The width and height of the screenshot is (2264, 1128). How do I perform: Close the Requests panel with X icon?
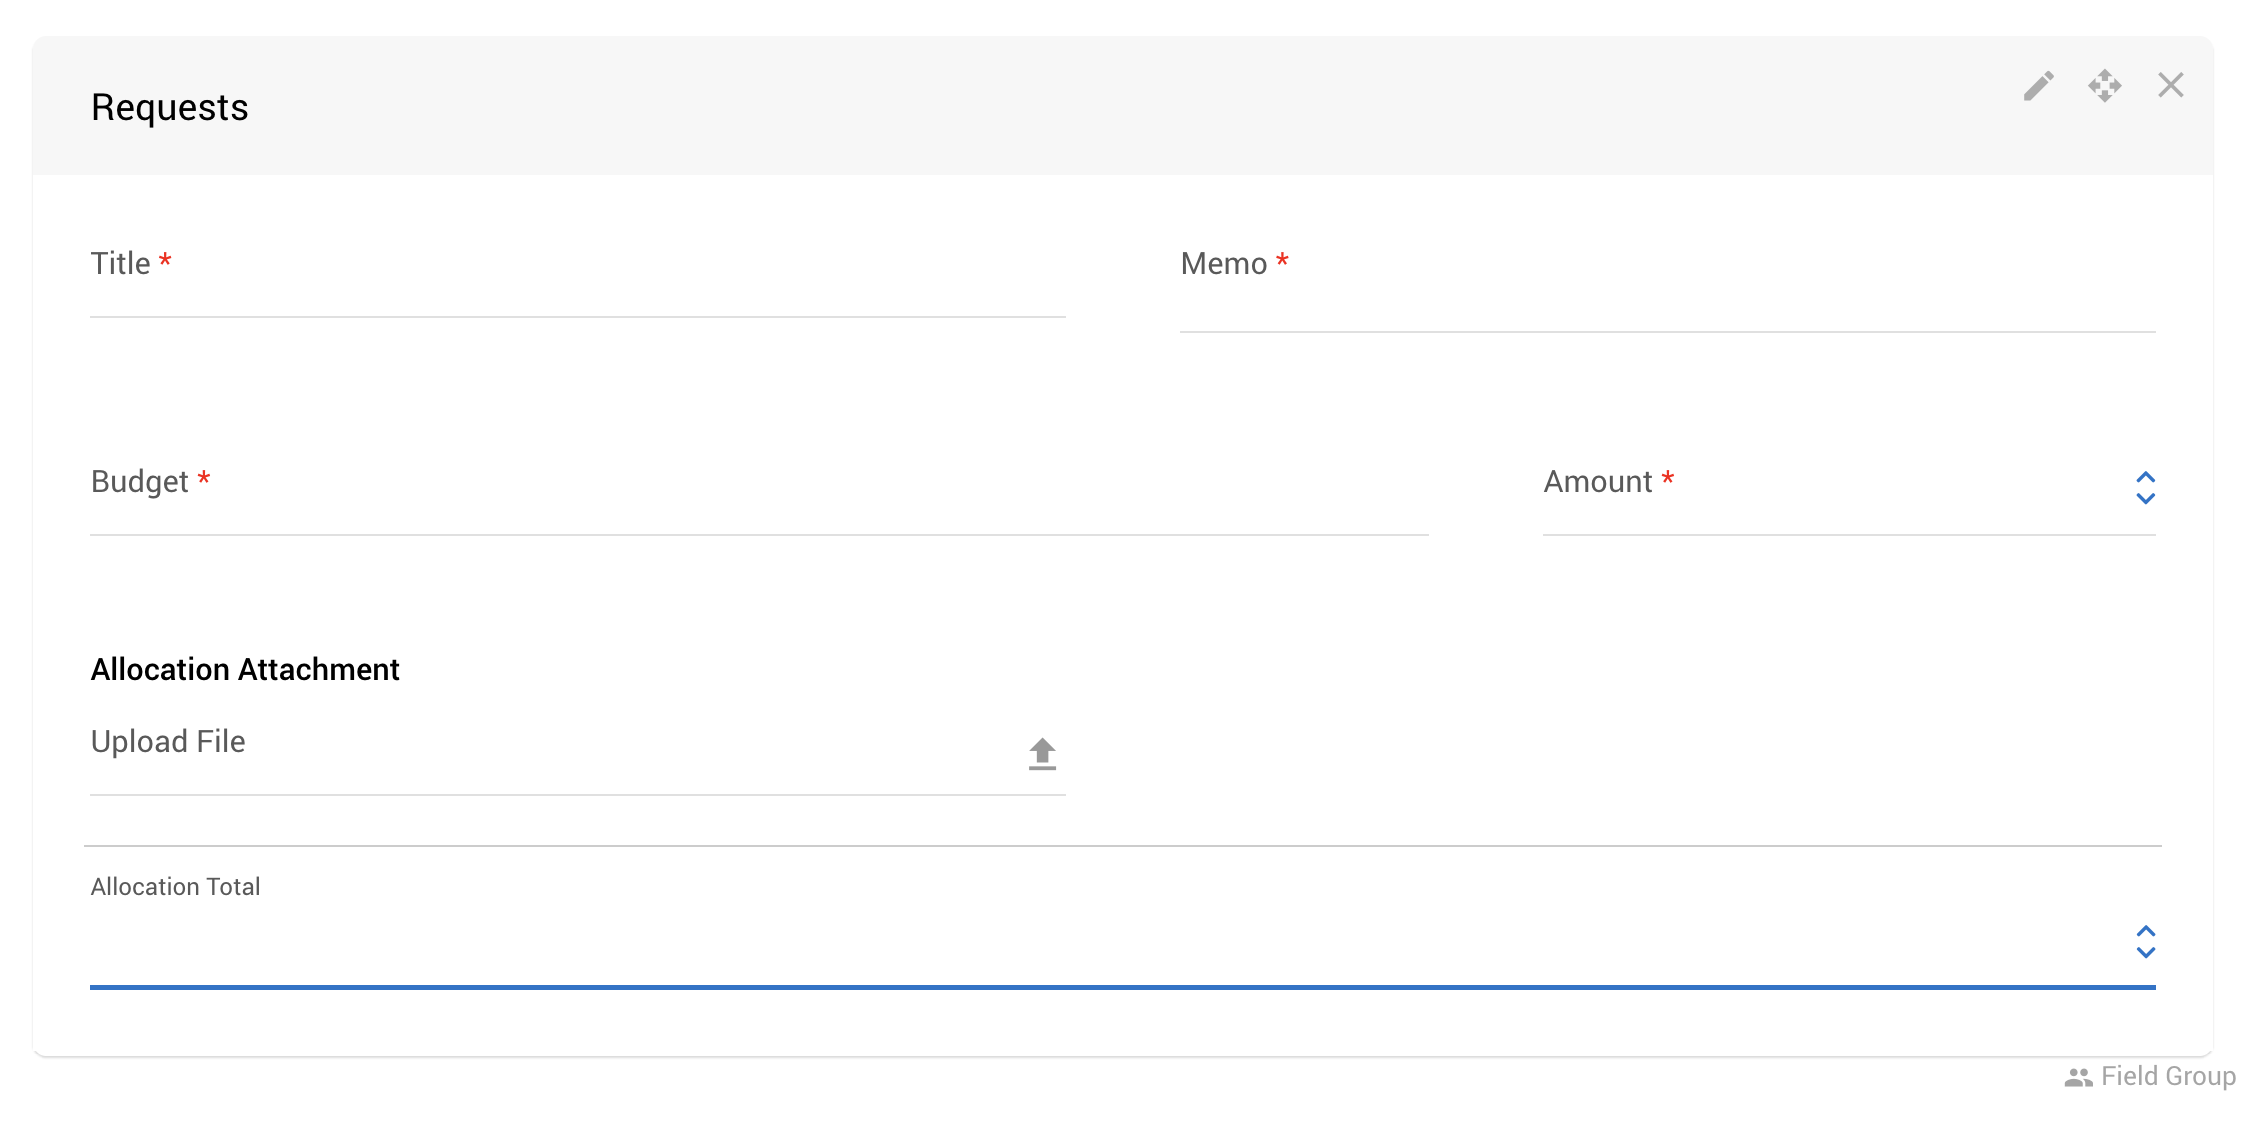point(2171,85)
